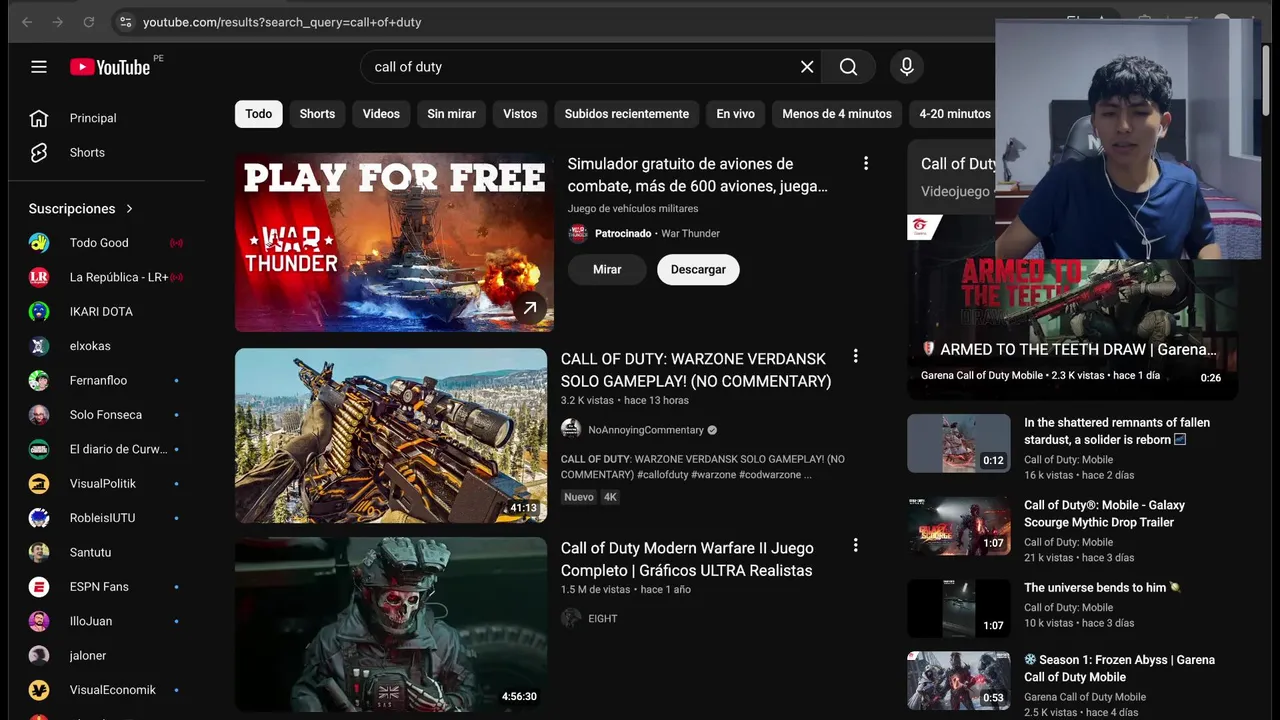Viewport: 1280px width, 720px height.
Task: Select the Sin mirar filter chip
Action: point(451,114)
